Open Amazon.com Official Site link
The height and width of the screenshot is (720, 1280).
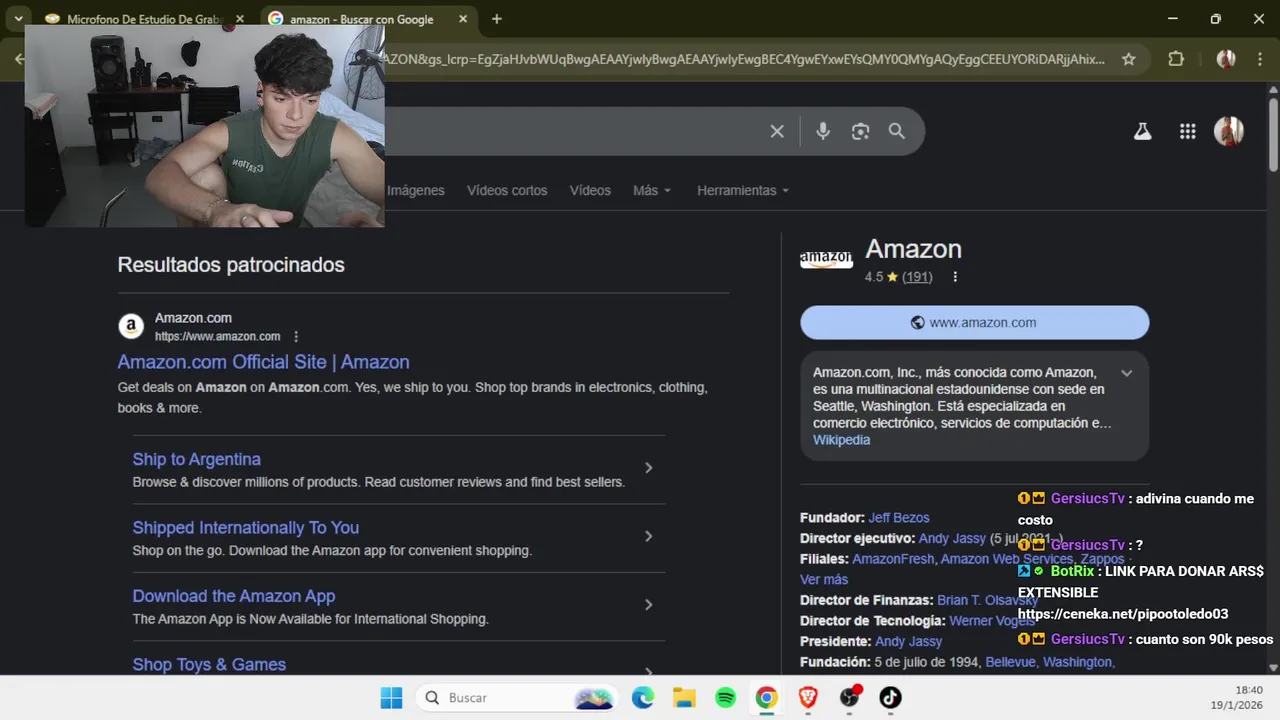click(263, 362)
